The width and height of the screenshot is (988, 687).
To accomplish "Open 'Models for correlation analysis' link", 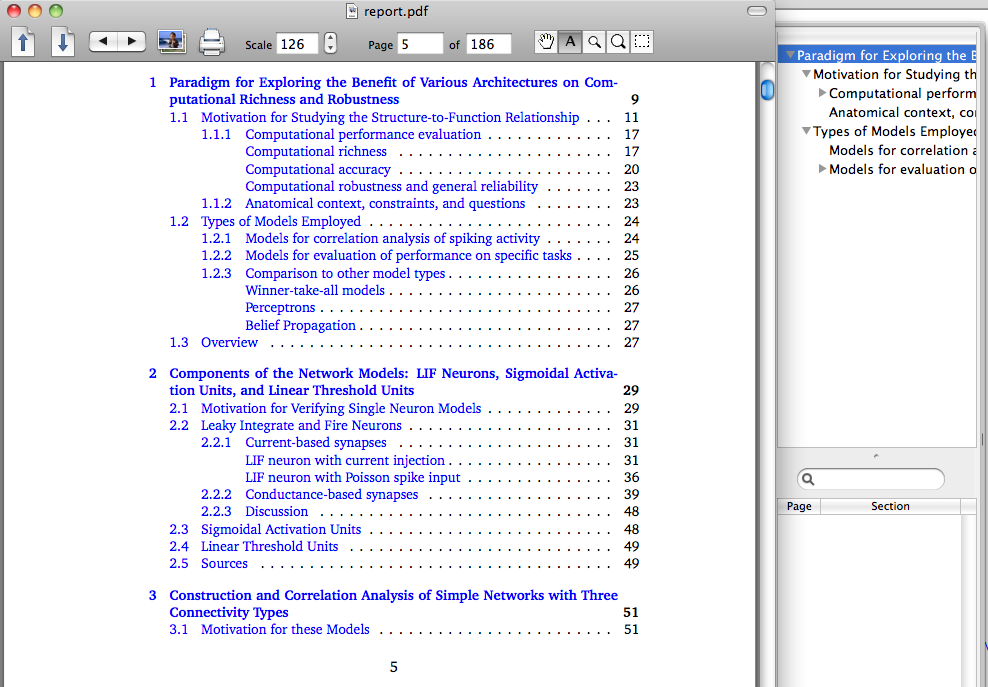I will 393,238.
